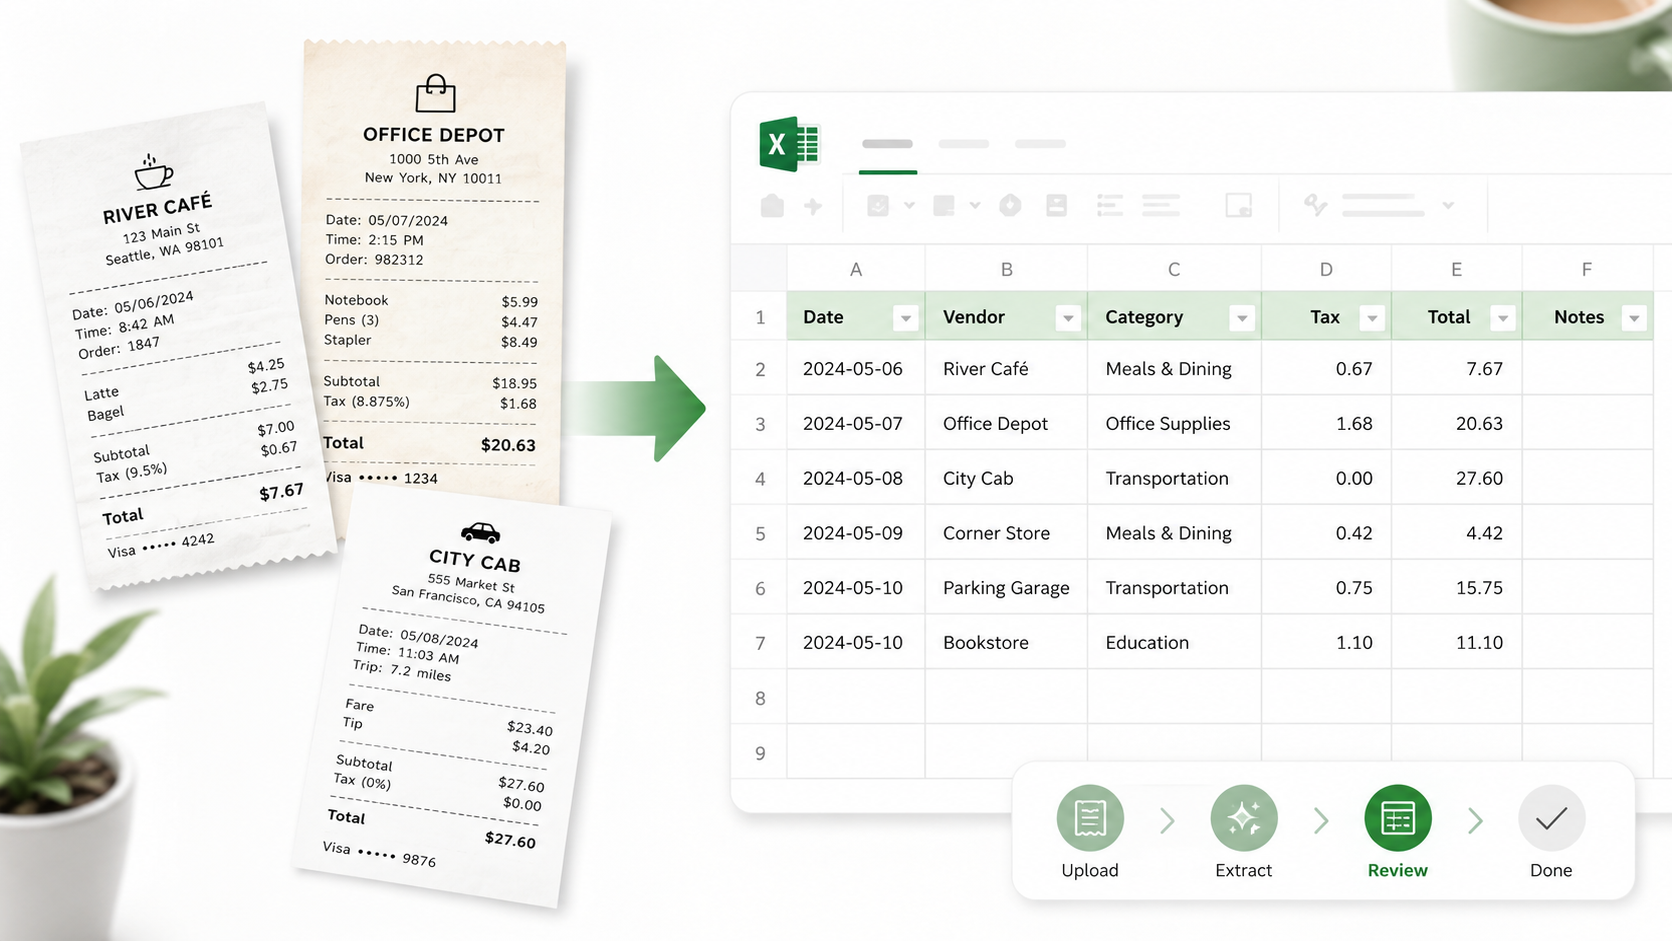Click the clipboard icon at toolbar start
The height and width of the screenshot is (941, 1672).
point(772,206)
